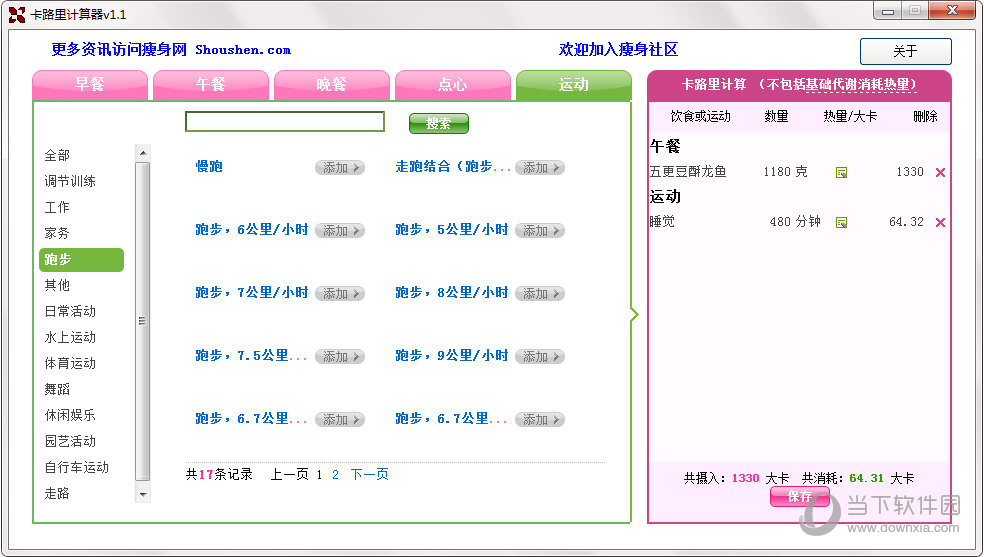Minimize the 卡路里计算器 window
Image resolution: width=984 pixels, height=557 pixels.
click(888, 11)
